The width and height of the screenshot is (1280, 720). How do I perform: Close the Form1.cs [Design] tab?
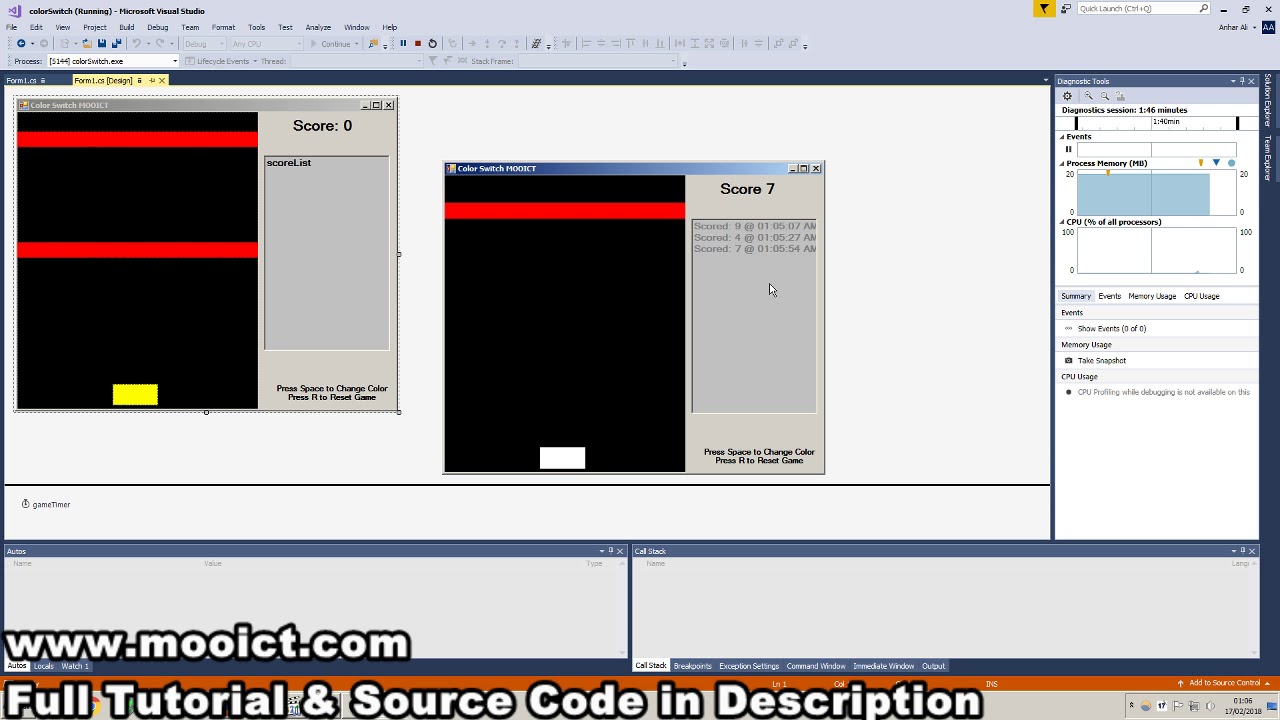click(x=162, y=80)
